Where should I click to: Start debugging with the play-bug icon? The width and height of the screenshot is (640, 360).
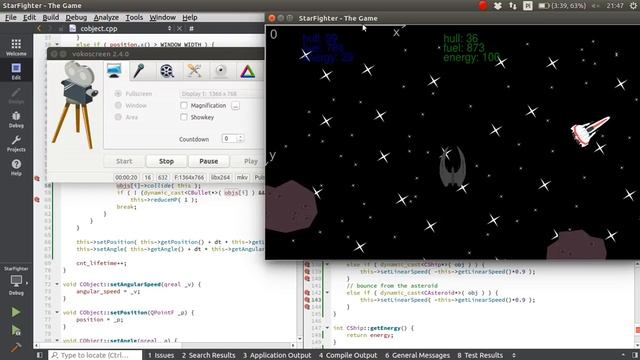pos(16,330)
